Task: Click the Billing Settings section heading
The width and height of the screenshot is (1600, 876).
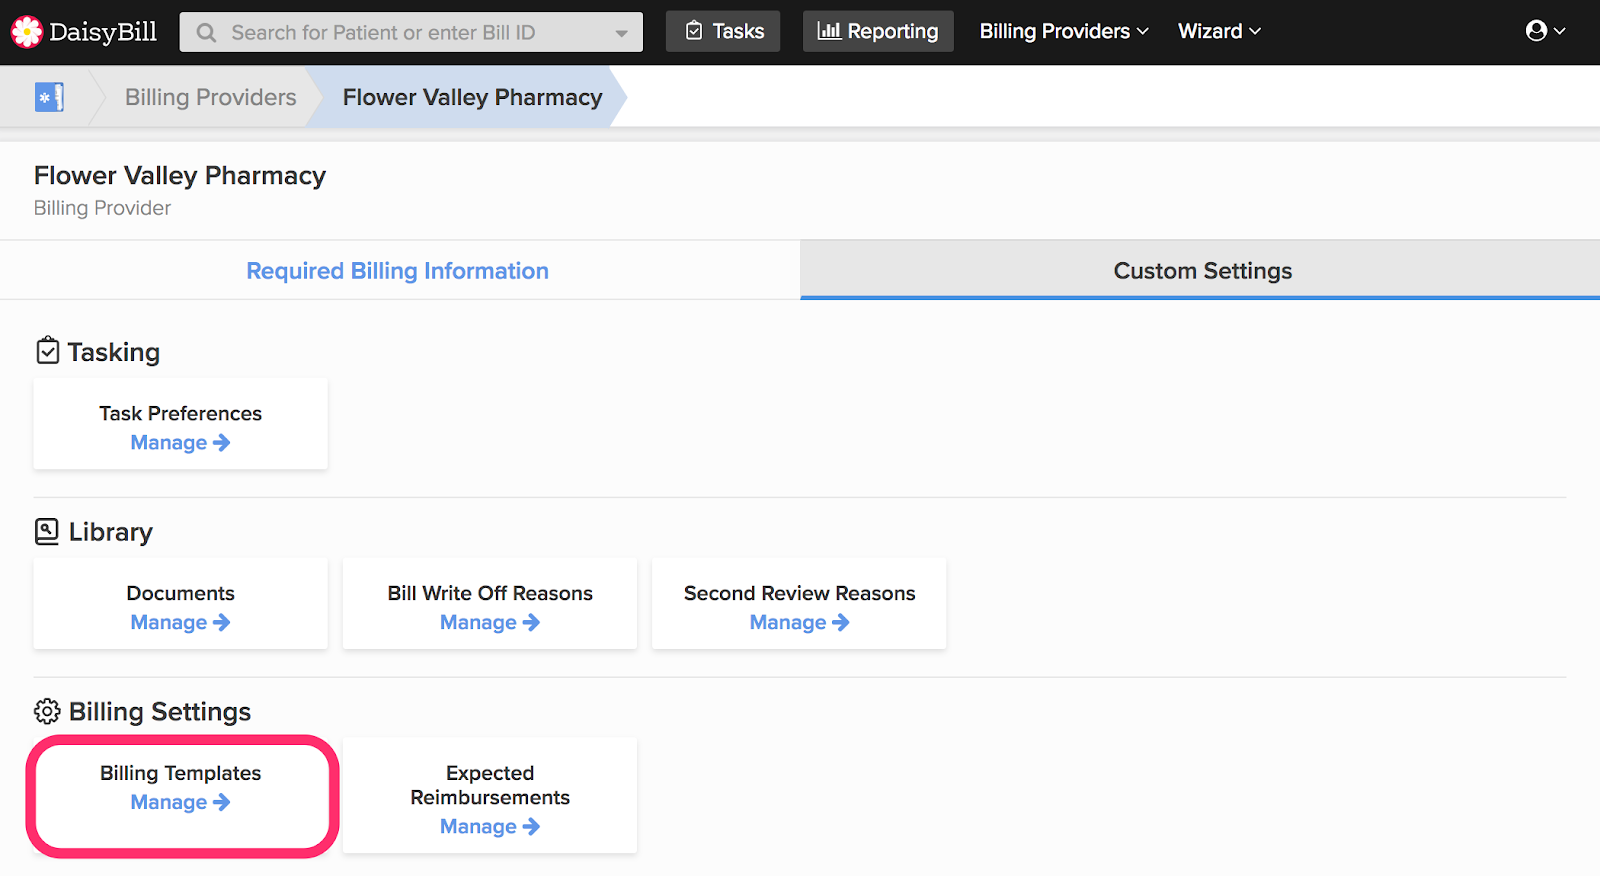Action: pyautogui.click(x=160, y=712)
